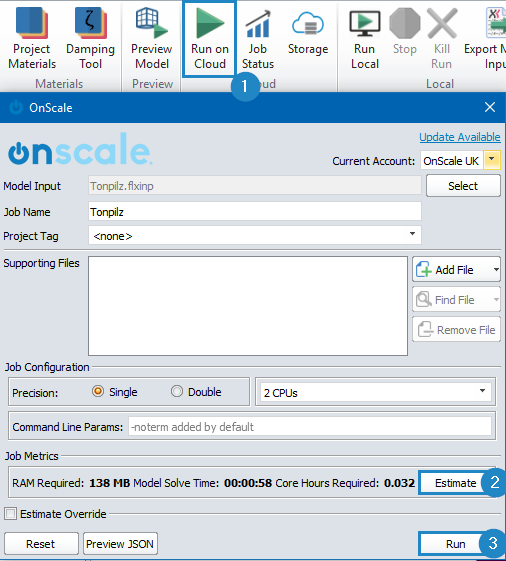Open the Current Account dropdown
The image size is (506, 561).
pos(492,160)
